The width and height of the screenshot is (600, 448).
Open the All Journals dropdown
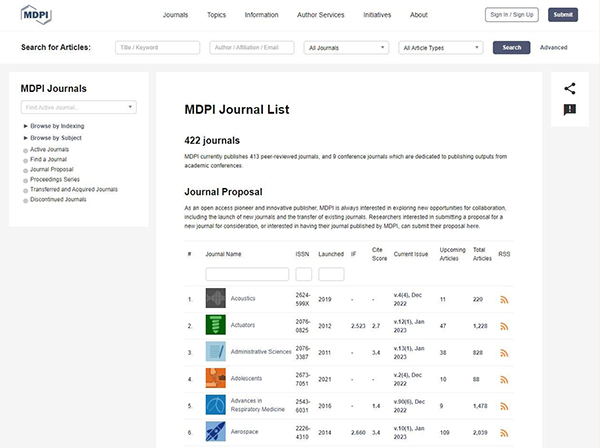tap(346, 48)
